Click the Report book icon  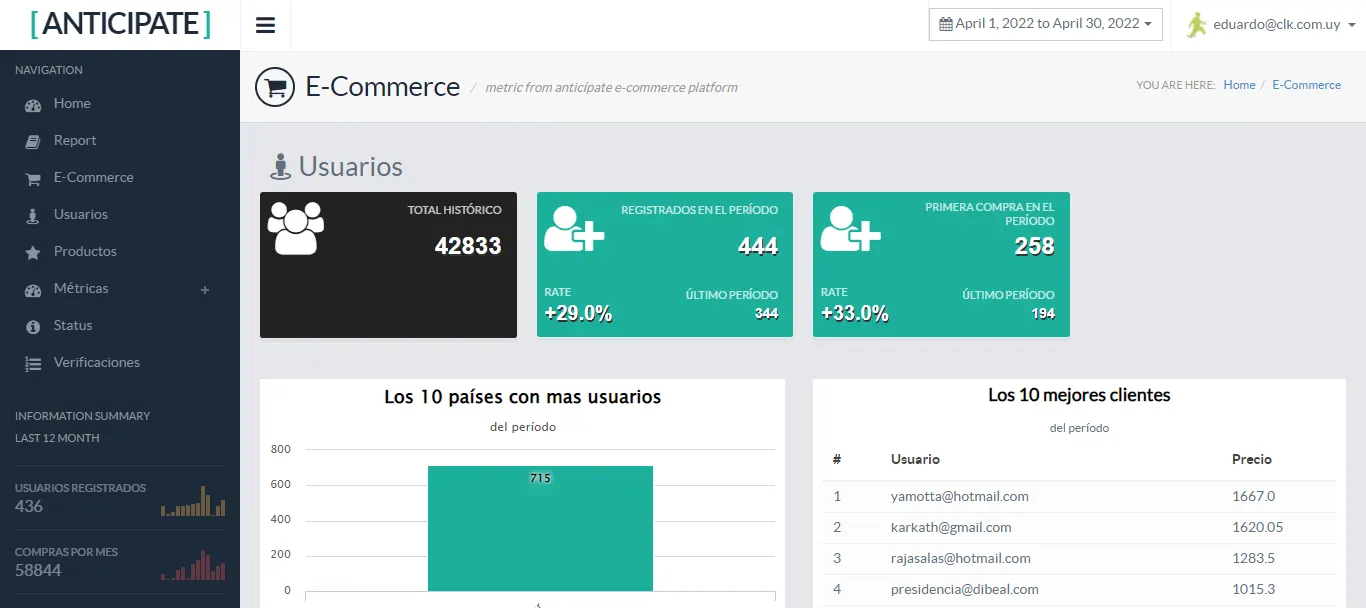33,141
